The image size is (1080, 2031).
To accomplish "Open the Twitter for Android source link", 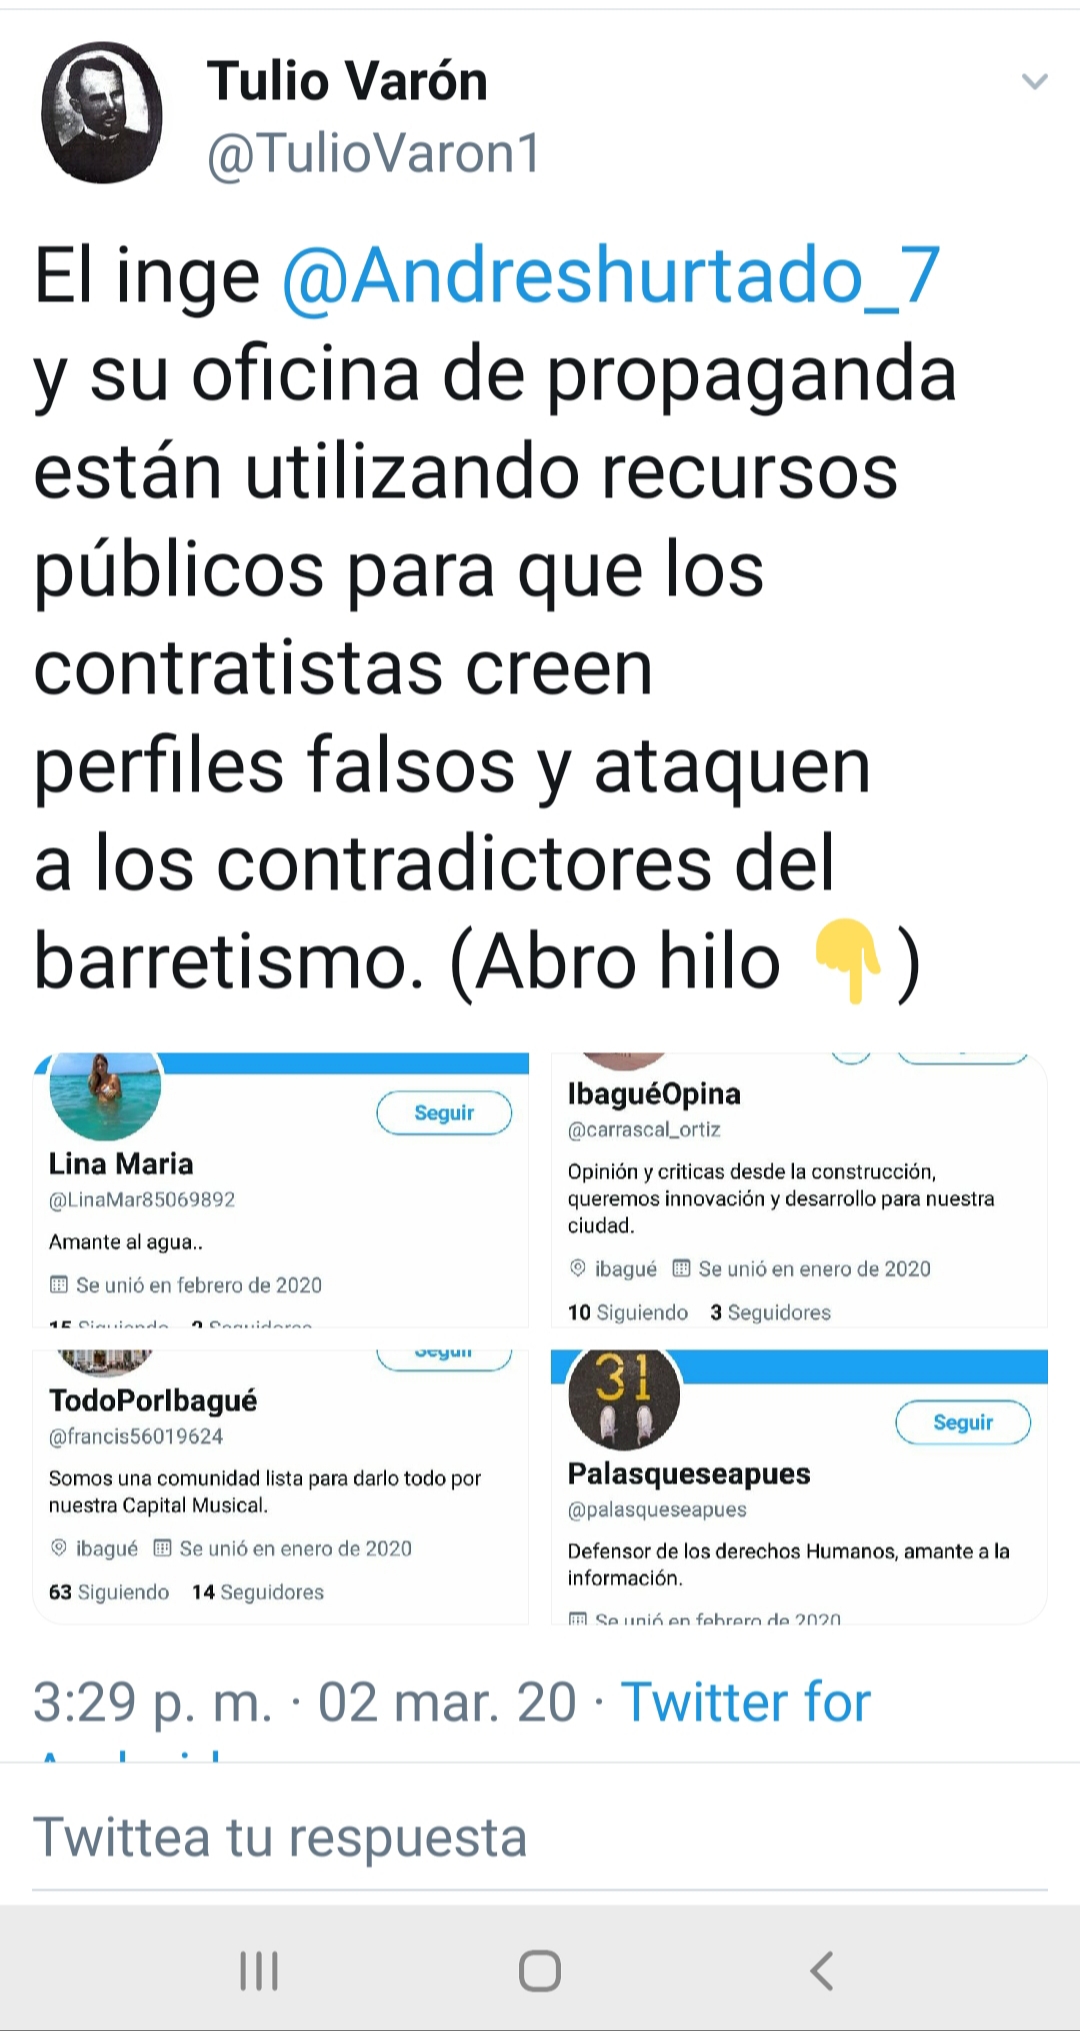I will tap(745, 1702).
